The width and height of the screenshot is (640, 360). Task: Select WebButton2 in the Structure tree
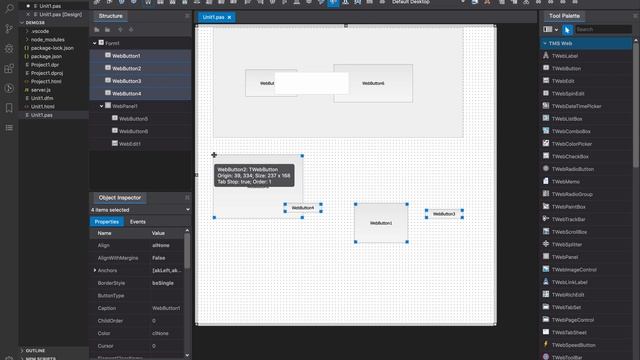coord(127,69)
